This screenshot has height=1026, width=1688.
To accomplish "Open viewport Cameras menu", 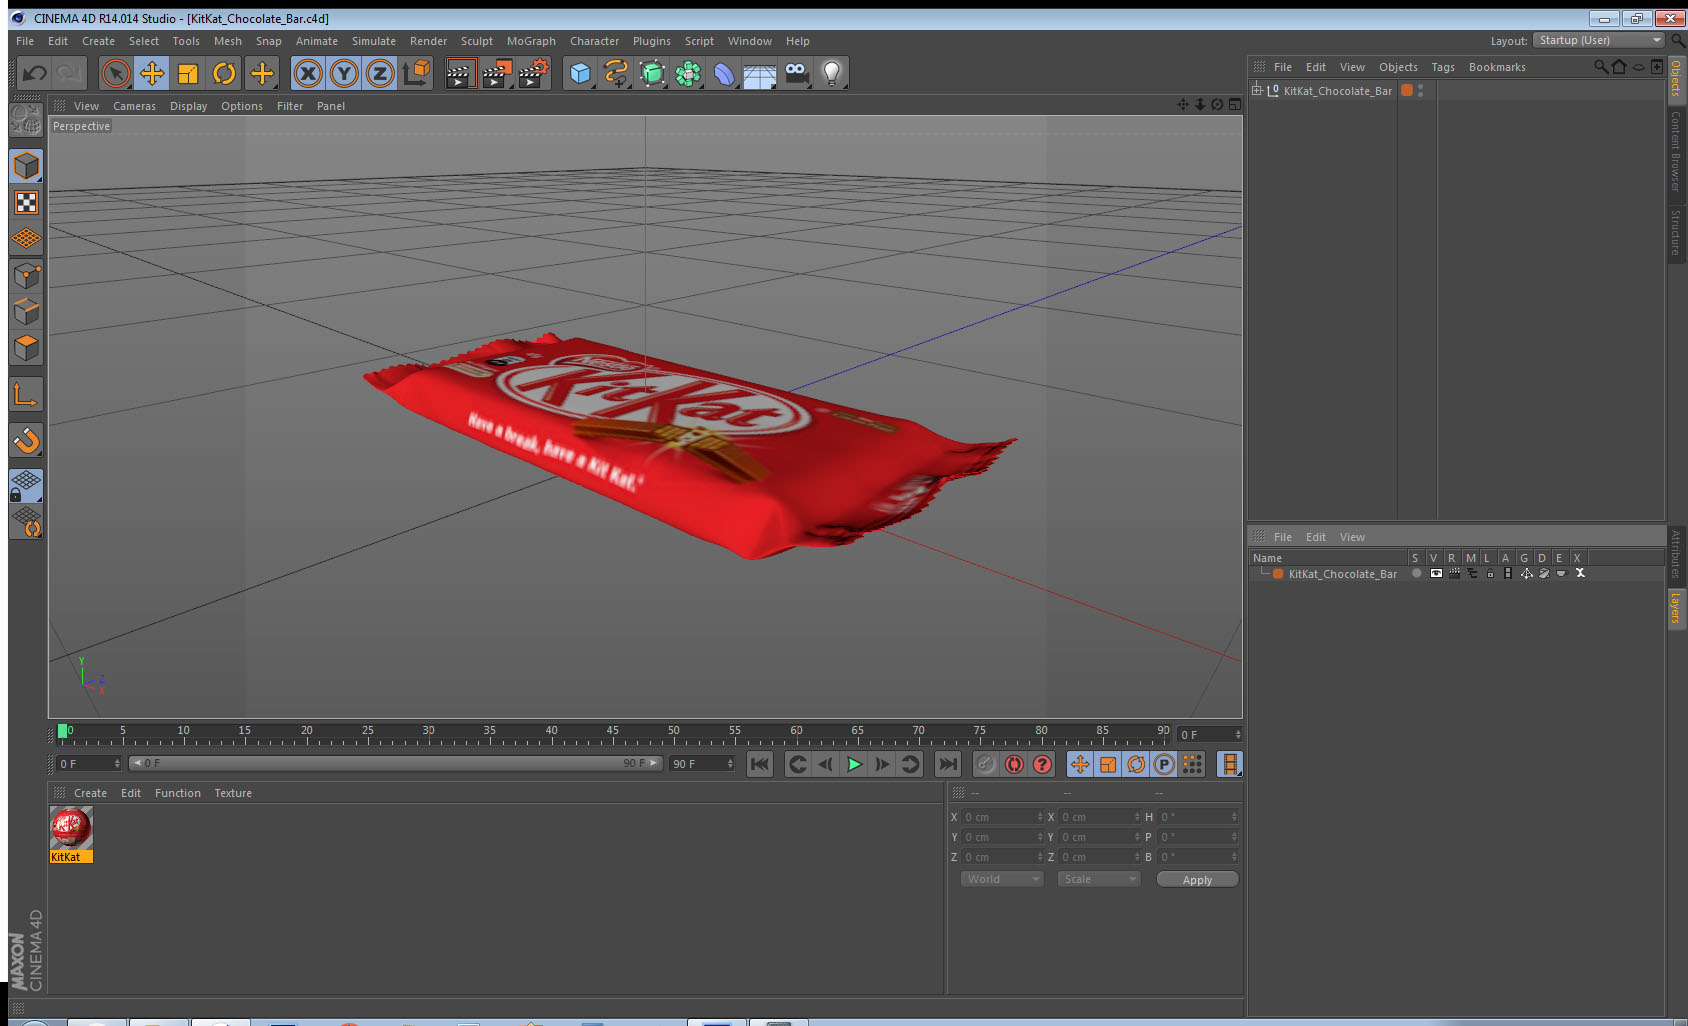I will click(x=134, y=106).
